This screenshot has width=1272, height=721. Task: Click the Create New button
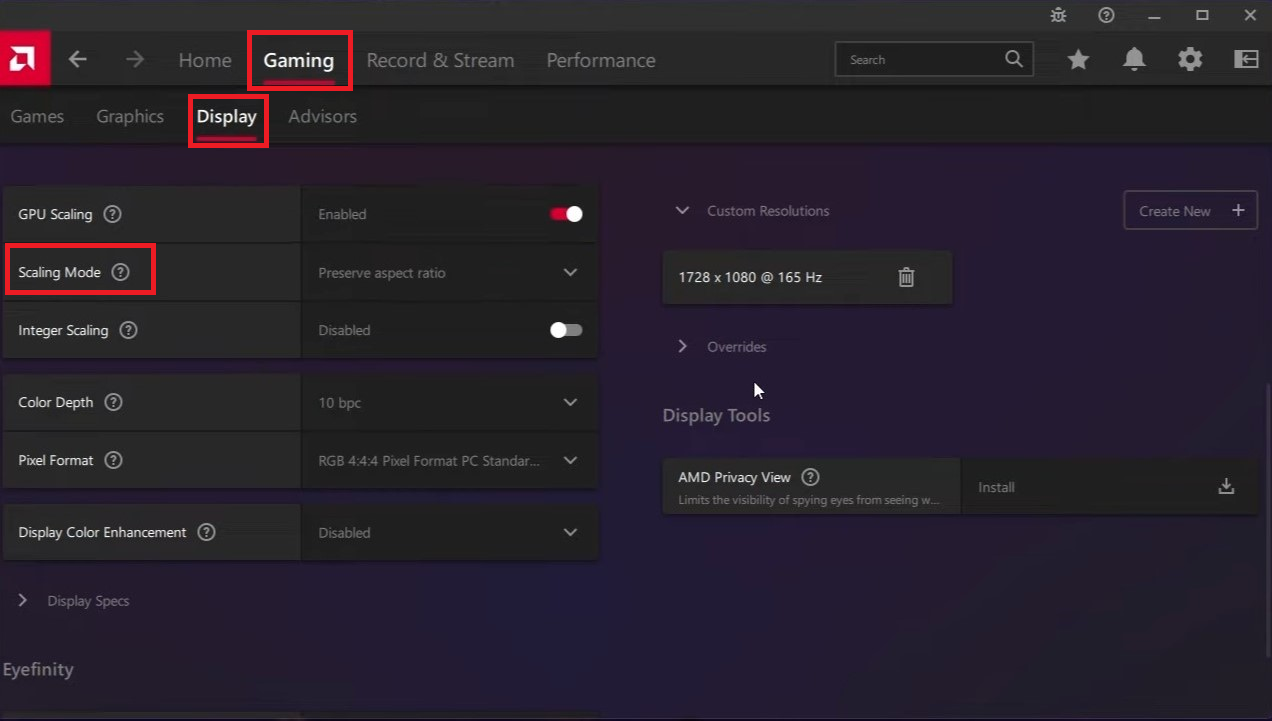(x=1190, y=211)
